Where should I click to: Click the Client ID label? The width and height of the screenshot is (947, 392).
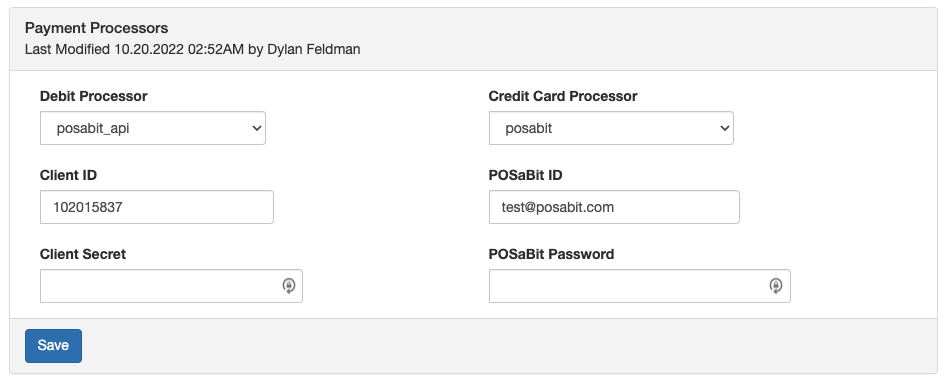[x=68, y=175]
